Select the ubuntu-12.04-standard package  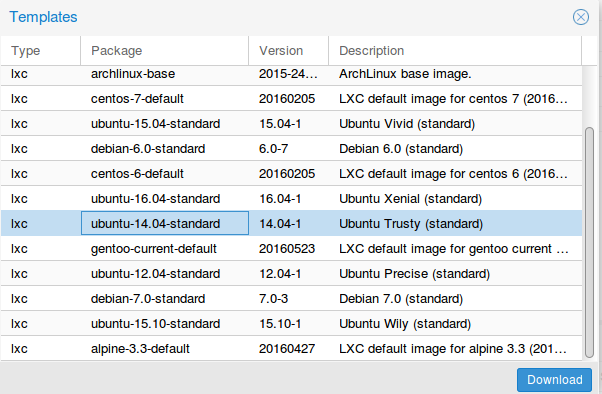click(155, 273)
